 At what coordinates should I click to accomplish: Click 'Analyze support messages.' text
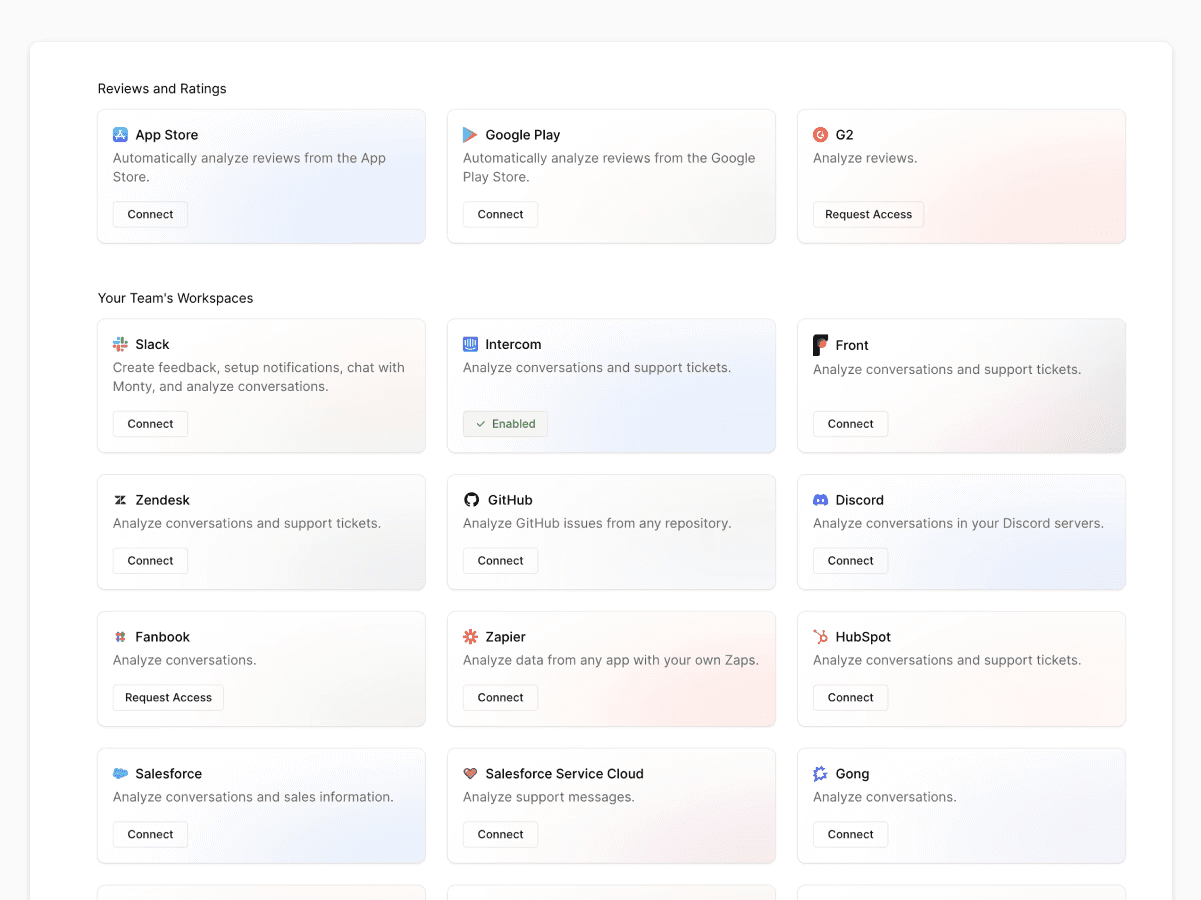(549, 797)
